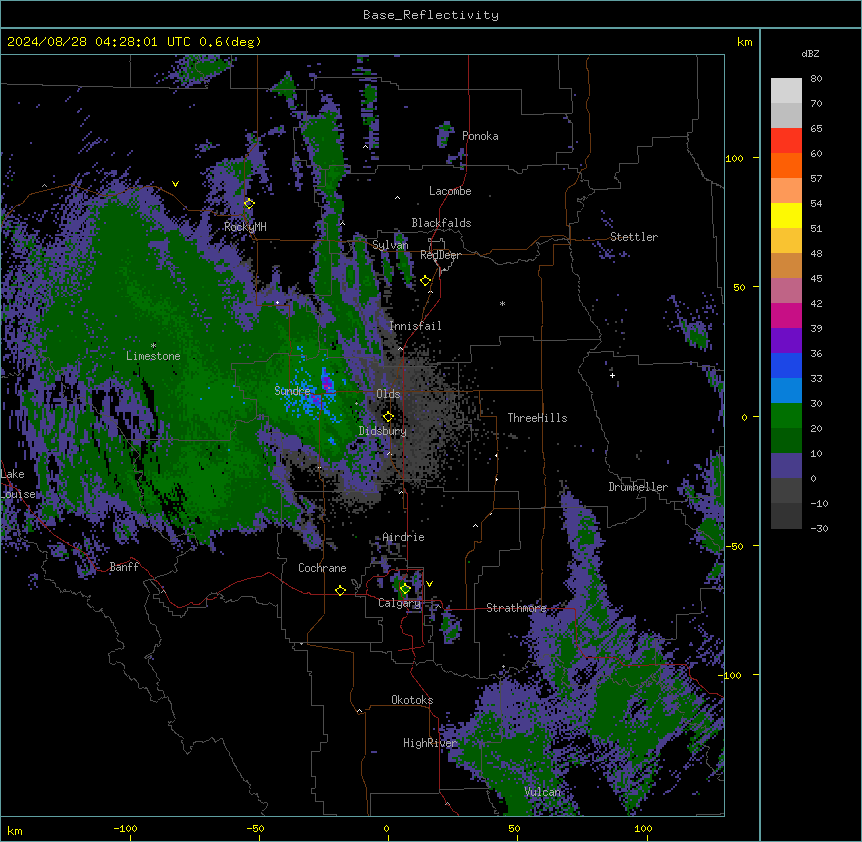Click the Strathmore city label
The image size is (862, 842).
click(516, 608)
